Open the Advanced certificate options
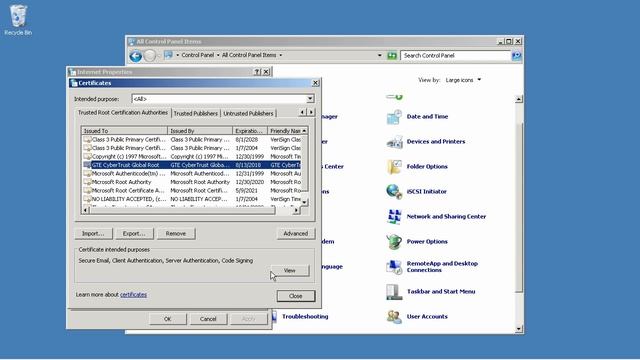 (x=296, y=234)
